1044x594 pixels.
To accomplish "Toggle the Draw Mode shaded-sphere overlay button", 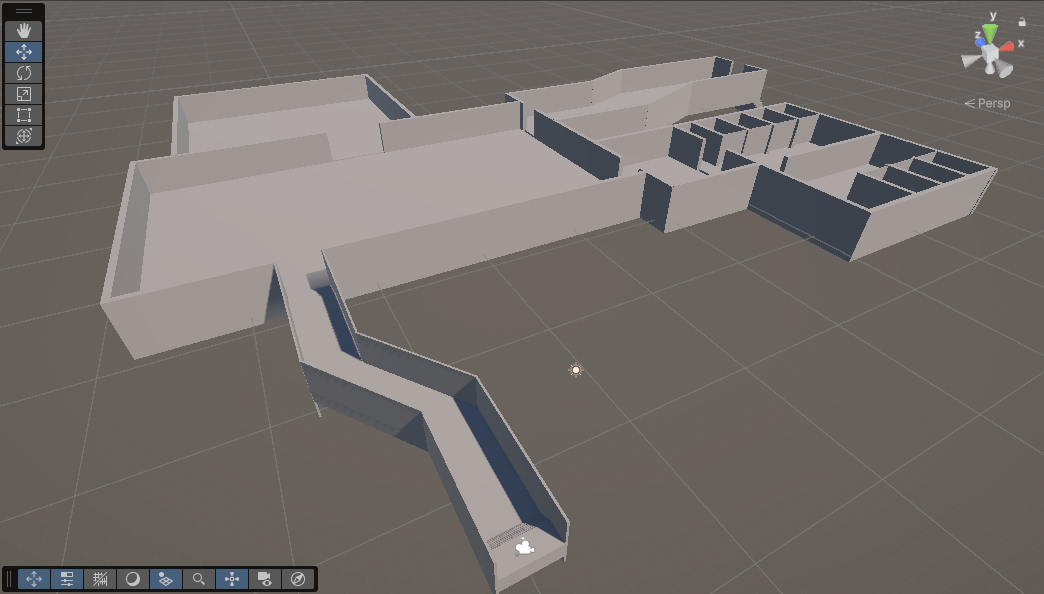I will pyautogui.click(x=132, y=579).
